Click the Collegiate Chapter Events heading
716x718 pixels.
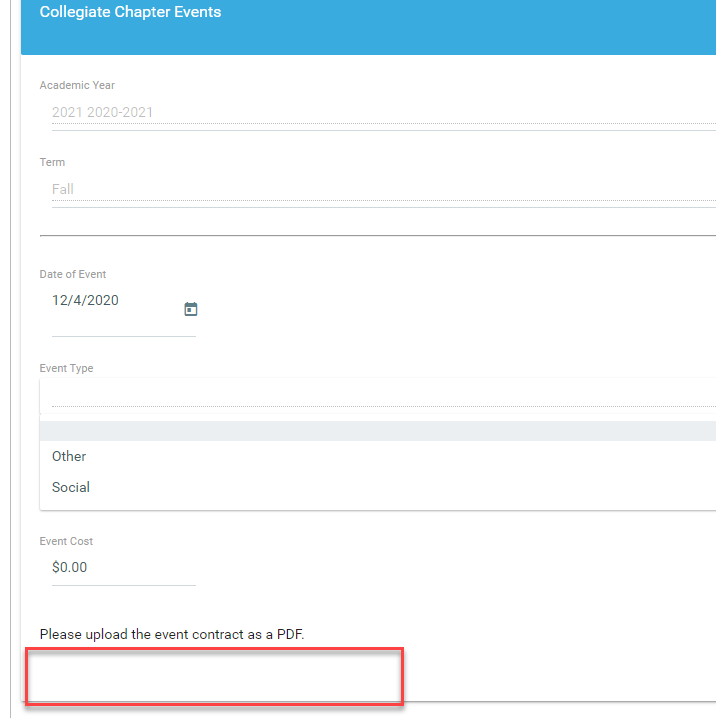(x=130, y=13)
